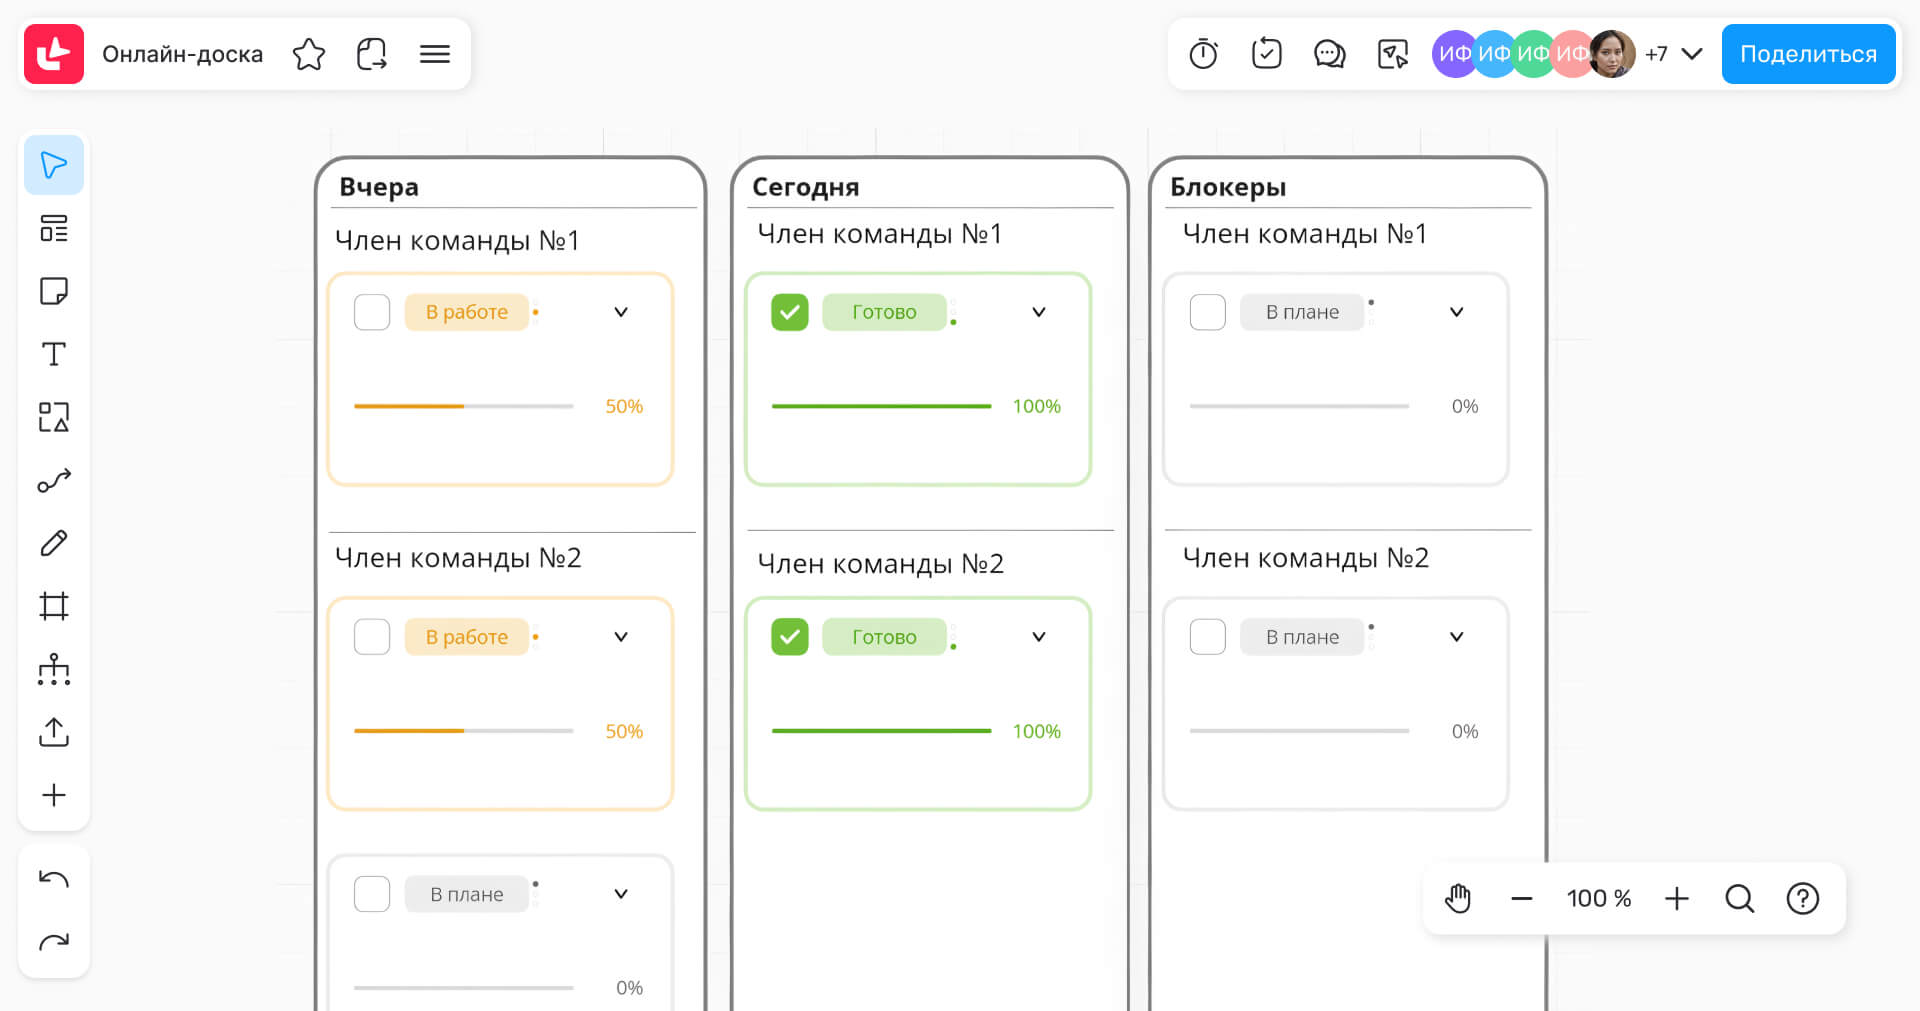Select the frame tool
Image resolution: width=1920 pixels, height=1011 pixels.
tap(54, 606)
